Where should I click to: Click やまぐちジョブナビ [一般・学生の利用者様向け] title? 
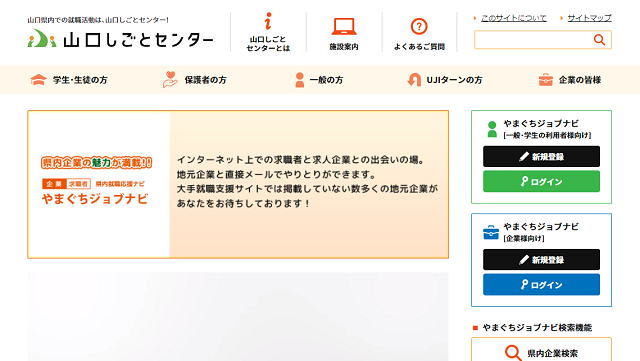547,129
